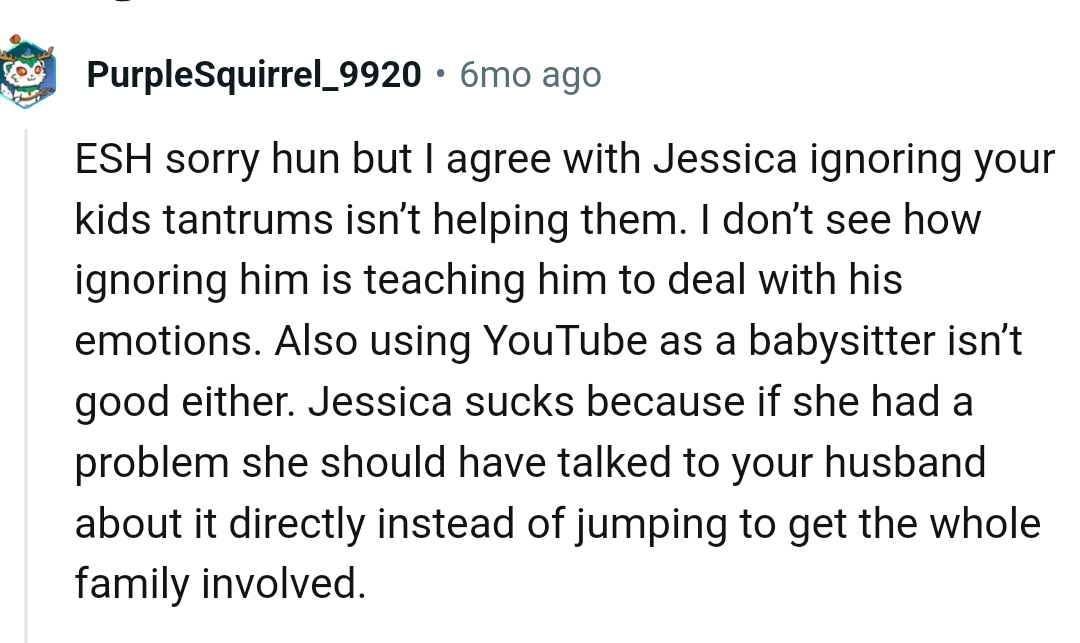Click the dot separator beside the username
Image resolution: width=1080 pixels, height=643 pixels.
click(440, 74)
